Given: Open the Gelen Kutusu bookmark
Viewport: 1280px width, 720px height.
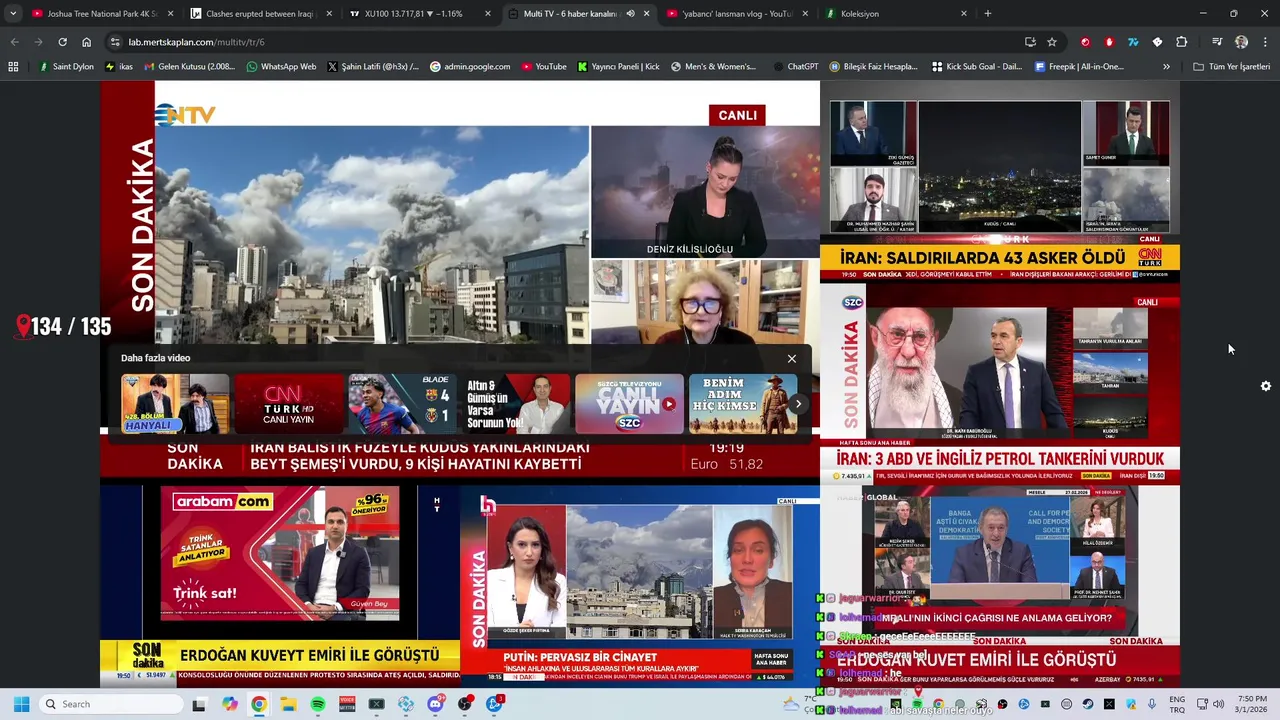Looking at the screenshot, I should click(190, 67).
